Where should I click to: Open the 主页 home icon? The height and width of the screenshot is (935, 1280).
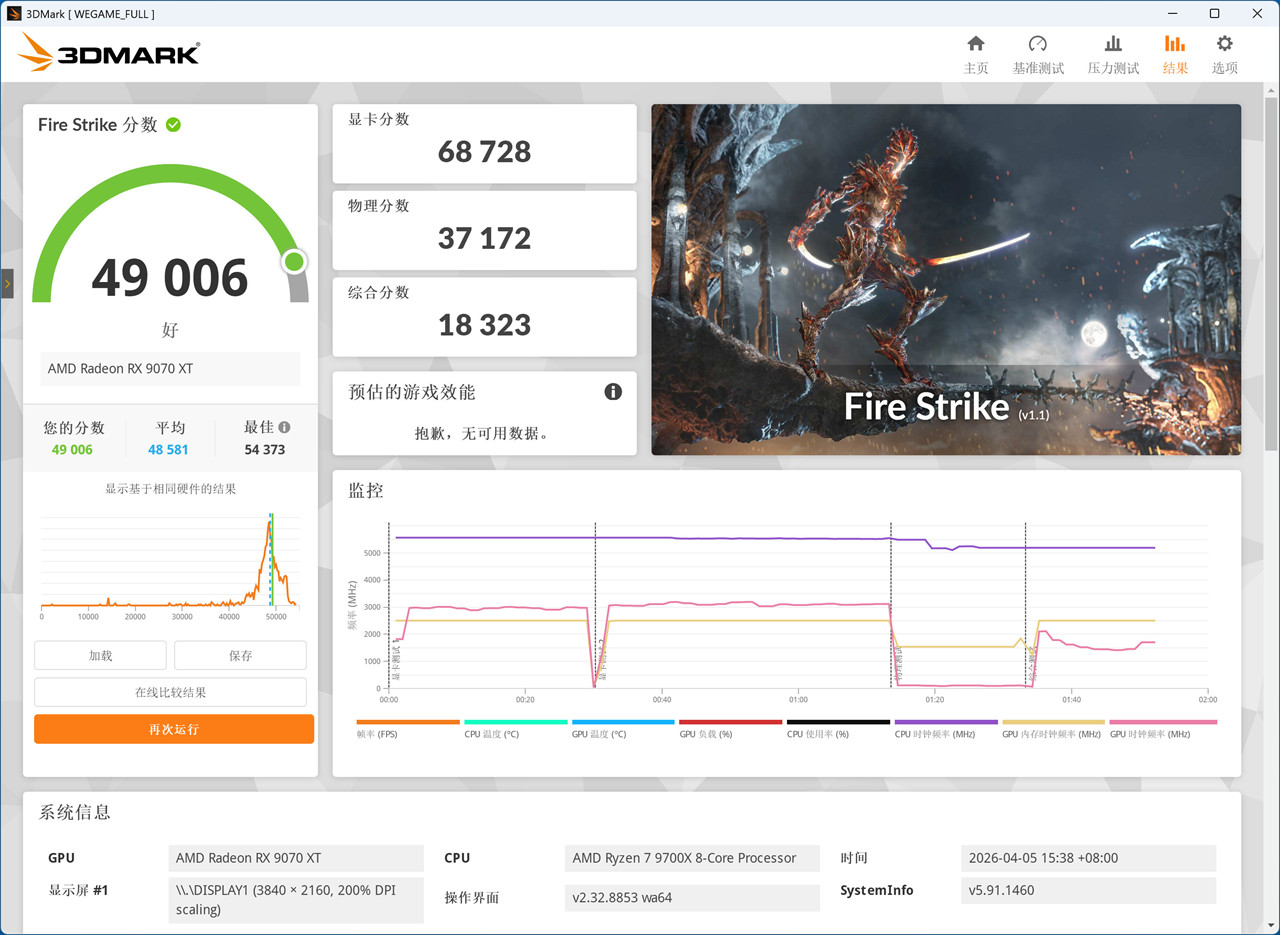click(976, 53)
